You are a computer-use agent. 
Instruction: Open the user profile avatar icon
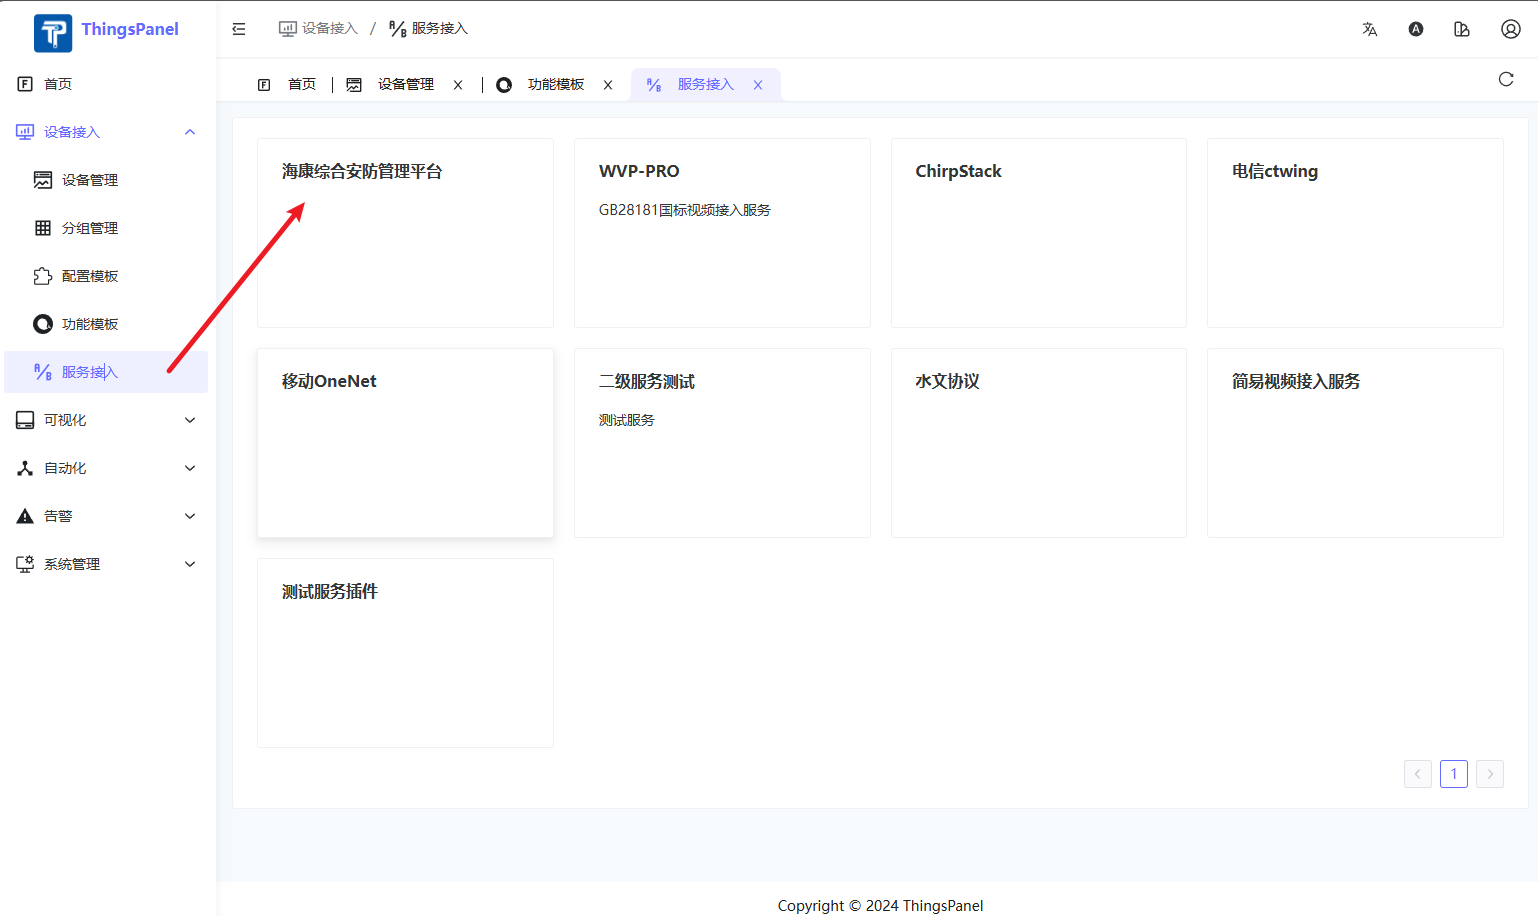(1510, 29)
